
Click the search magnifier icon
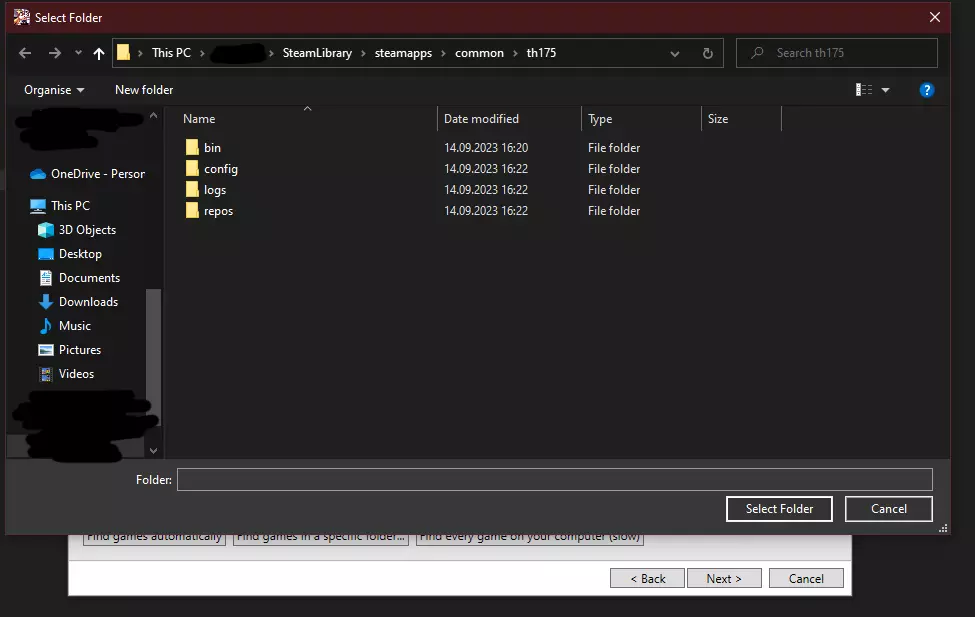click(757, 53)
